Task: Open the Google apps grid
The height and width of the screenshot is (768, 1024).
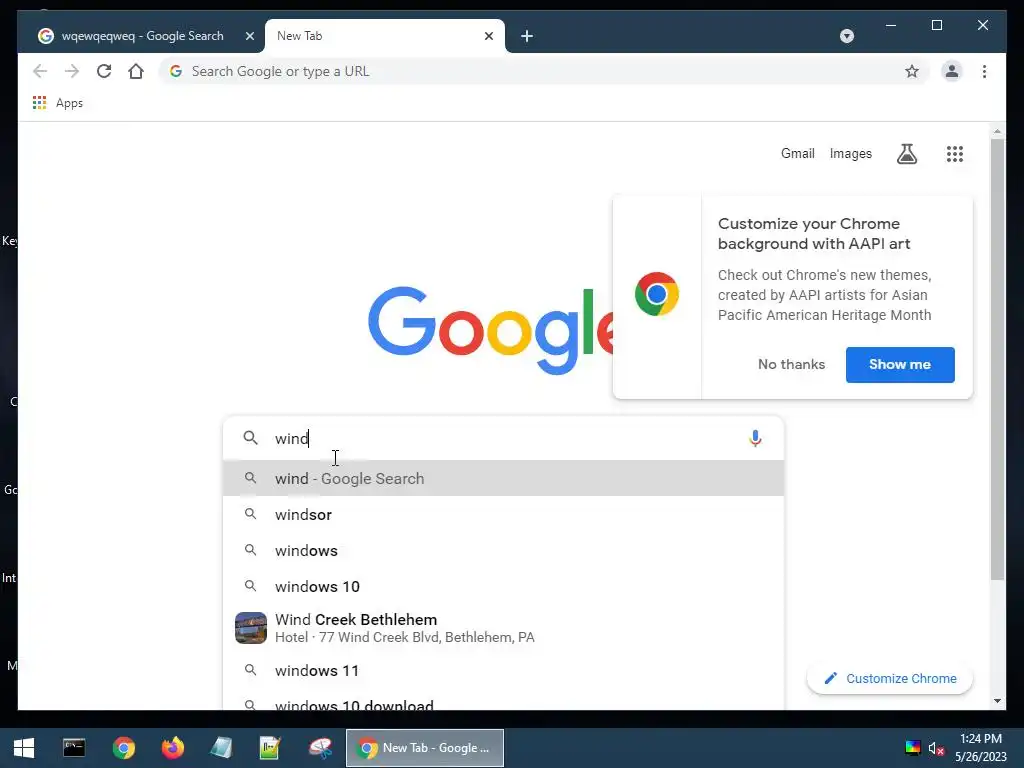Action: [x=954, y=154]
